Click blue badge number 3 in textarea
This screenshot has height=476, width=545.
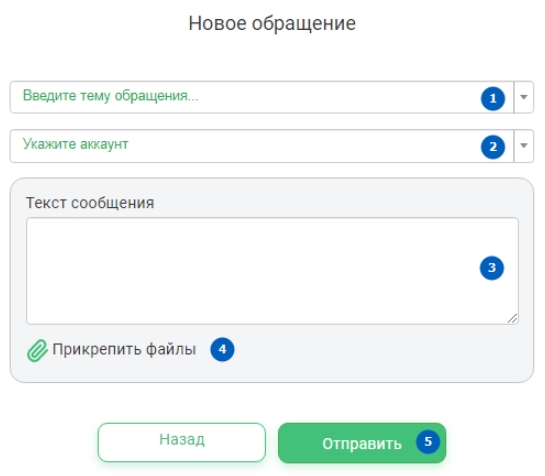[492, 268]
